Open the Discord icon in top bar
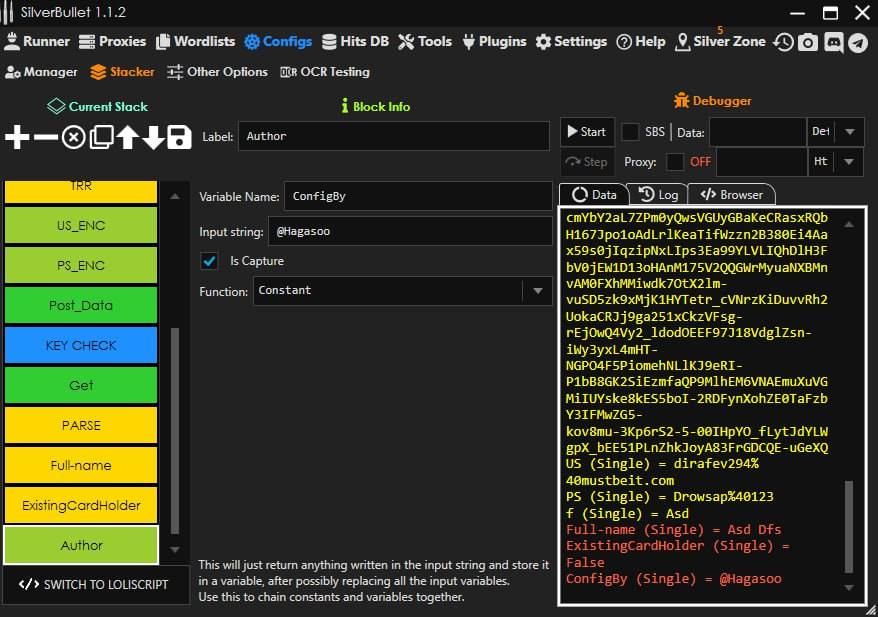The height and width of the screenshot is (617, 878). tap(833, 42)
